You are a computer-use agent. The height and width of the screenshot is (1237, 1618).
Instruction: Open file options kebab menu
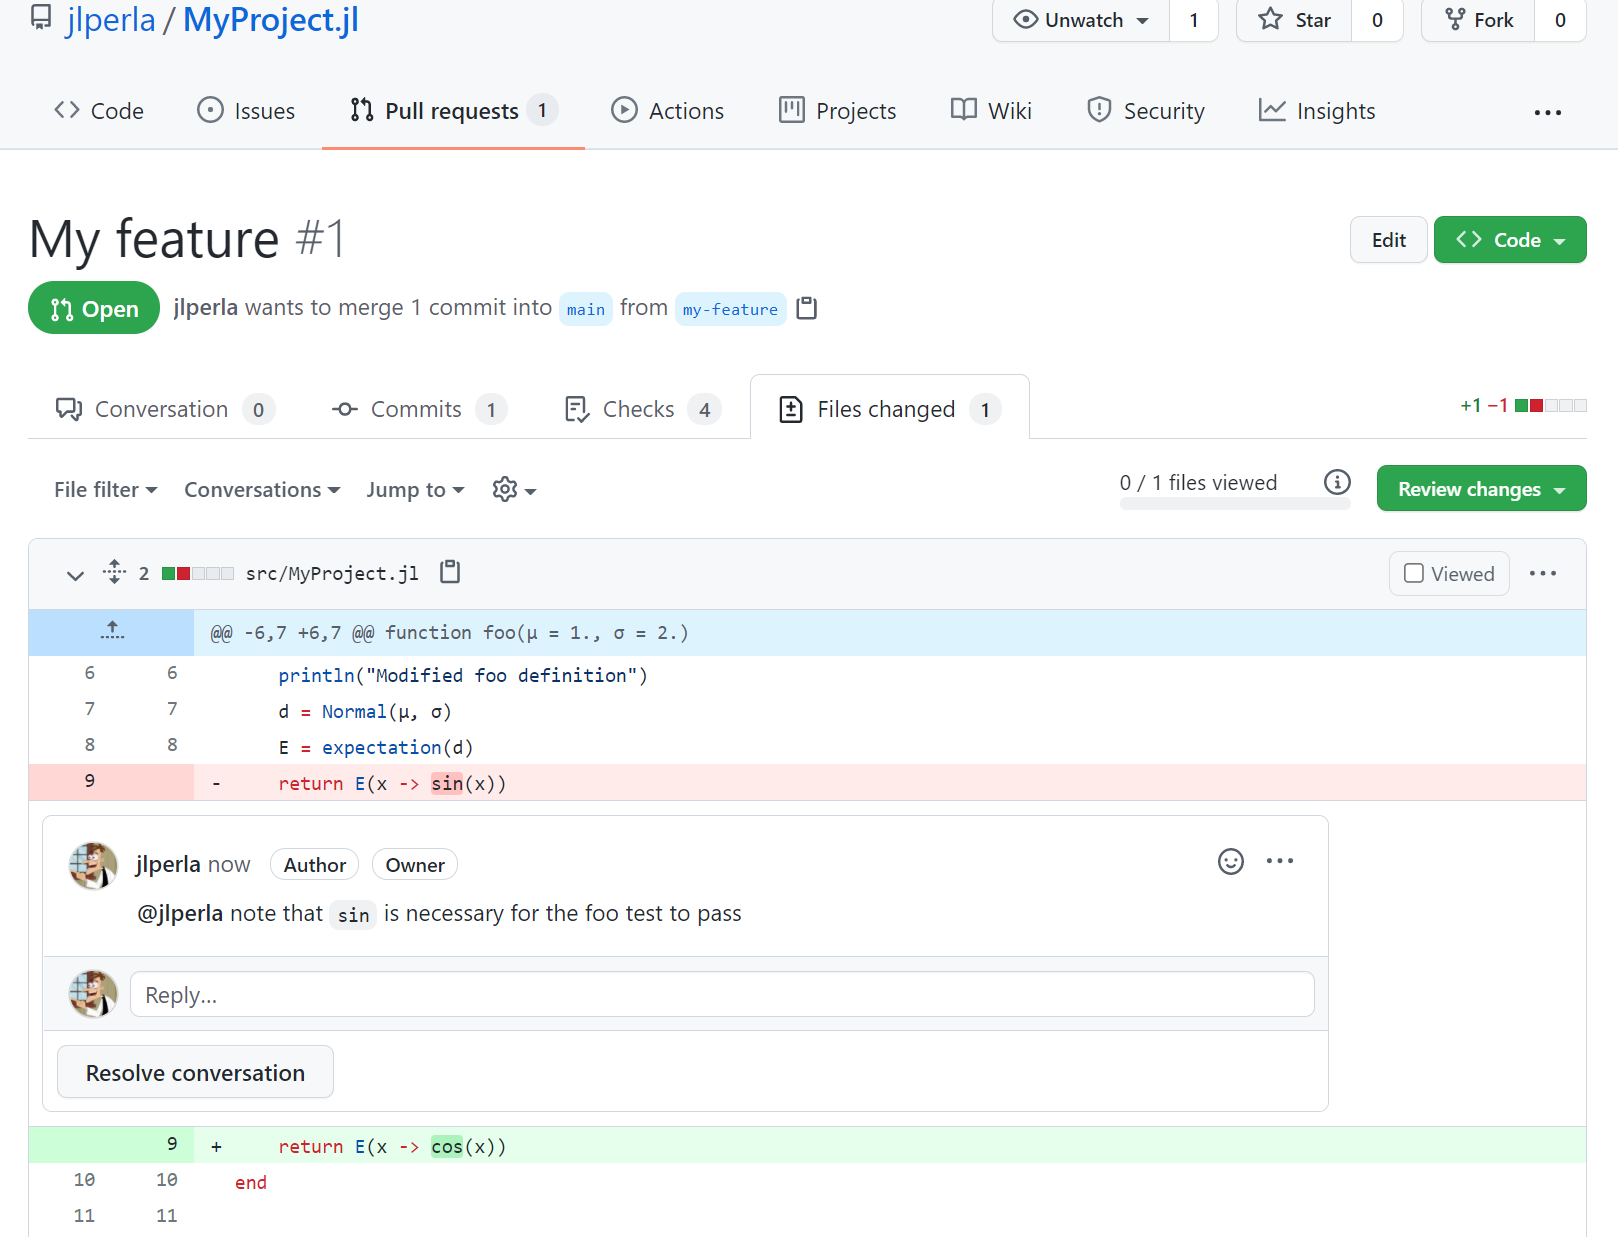click(x=1542, y=573)
